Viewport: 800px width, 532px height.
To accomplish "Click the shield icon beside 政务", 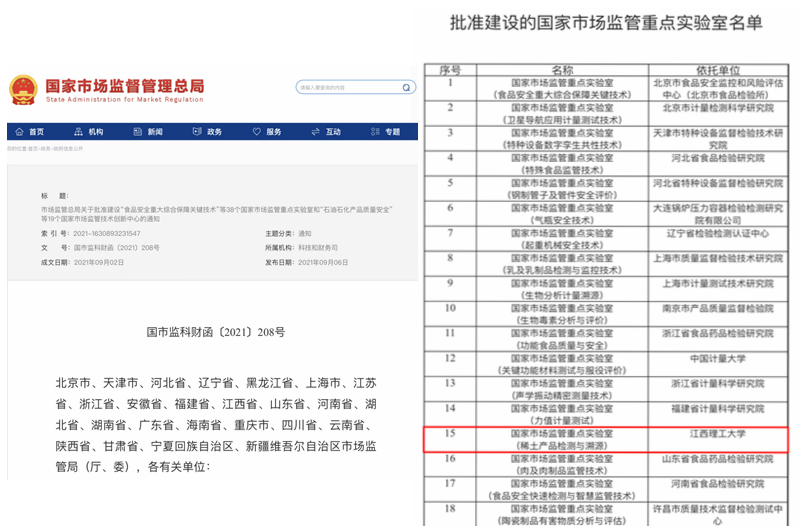I will coord(197,132).
